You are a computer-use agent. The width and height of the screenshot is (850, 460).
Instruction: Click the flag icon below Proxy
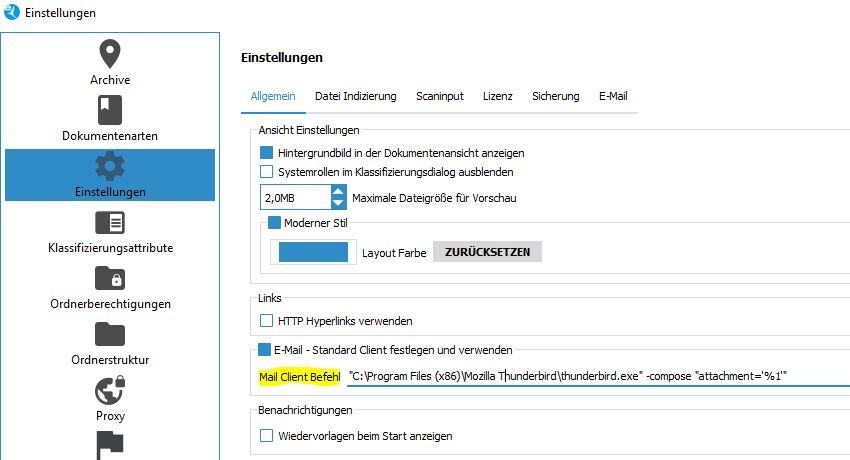110,443
